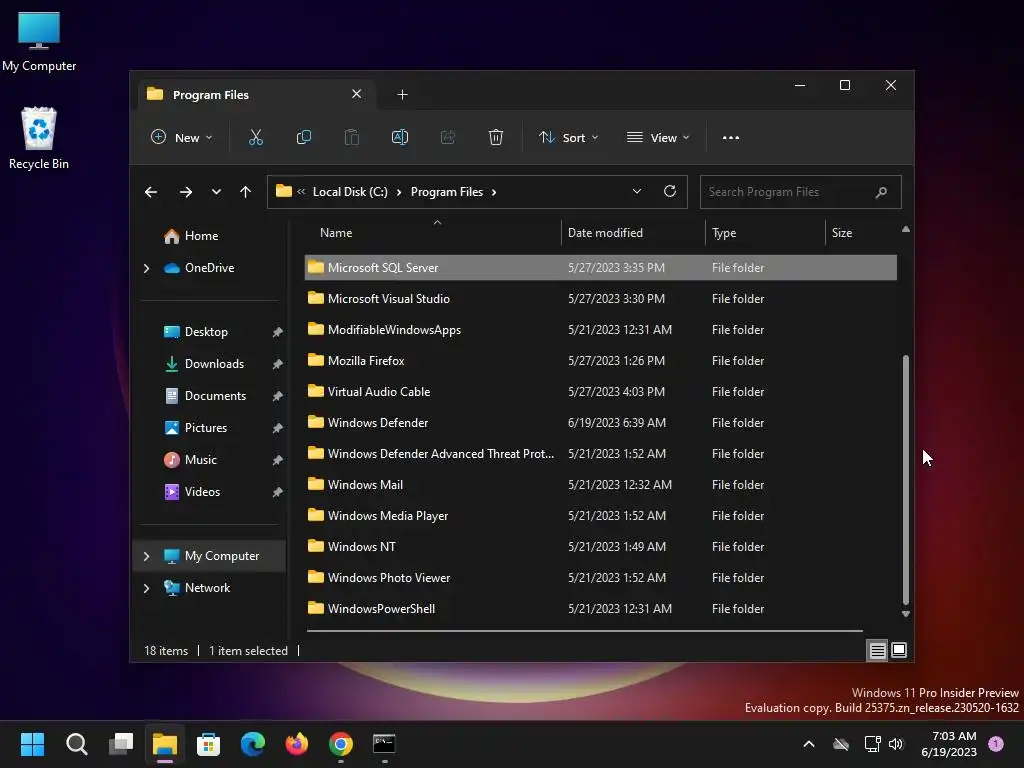Image resolution: width=1024 pixels, height=768 pixels.
Task: Unpin Desktop via its pin icon
Action: (x=277, y=332)
